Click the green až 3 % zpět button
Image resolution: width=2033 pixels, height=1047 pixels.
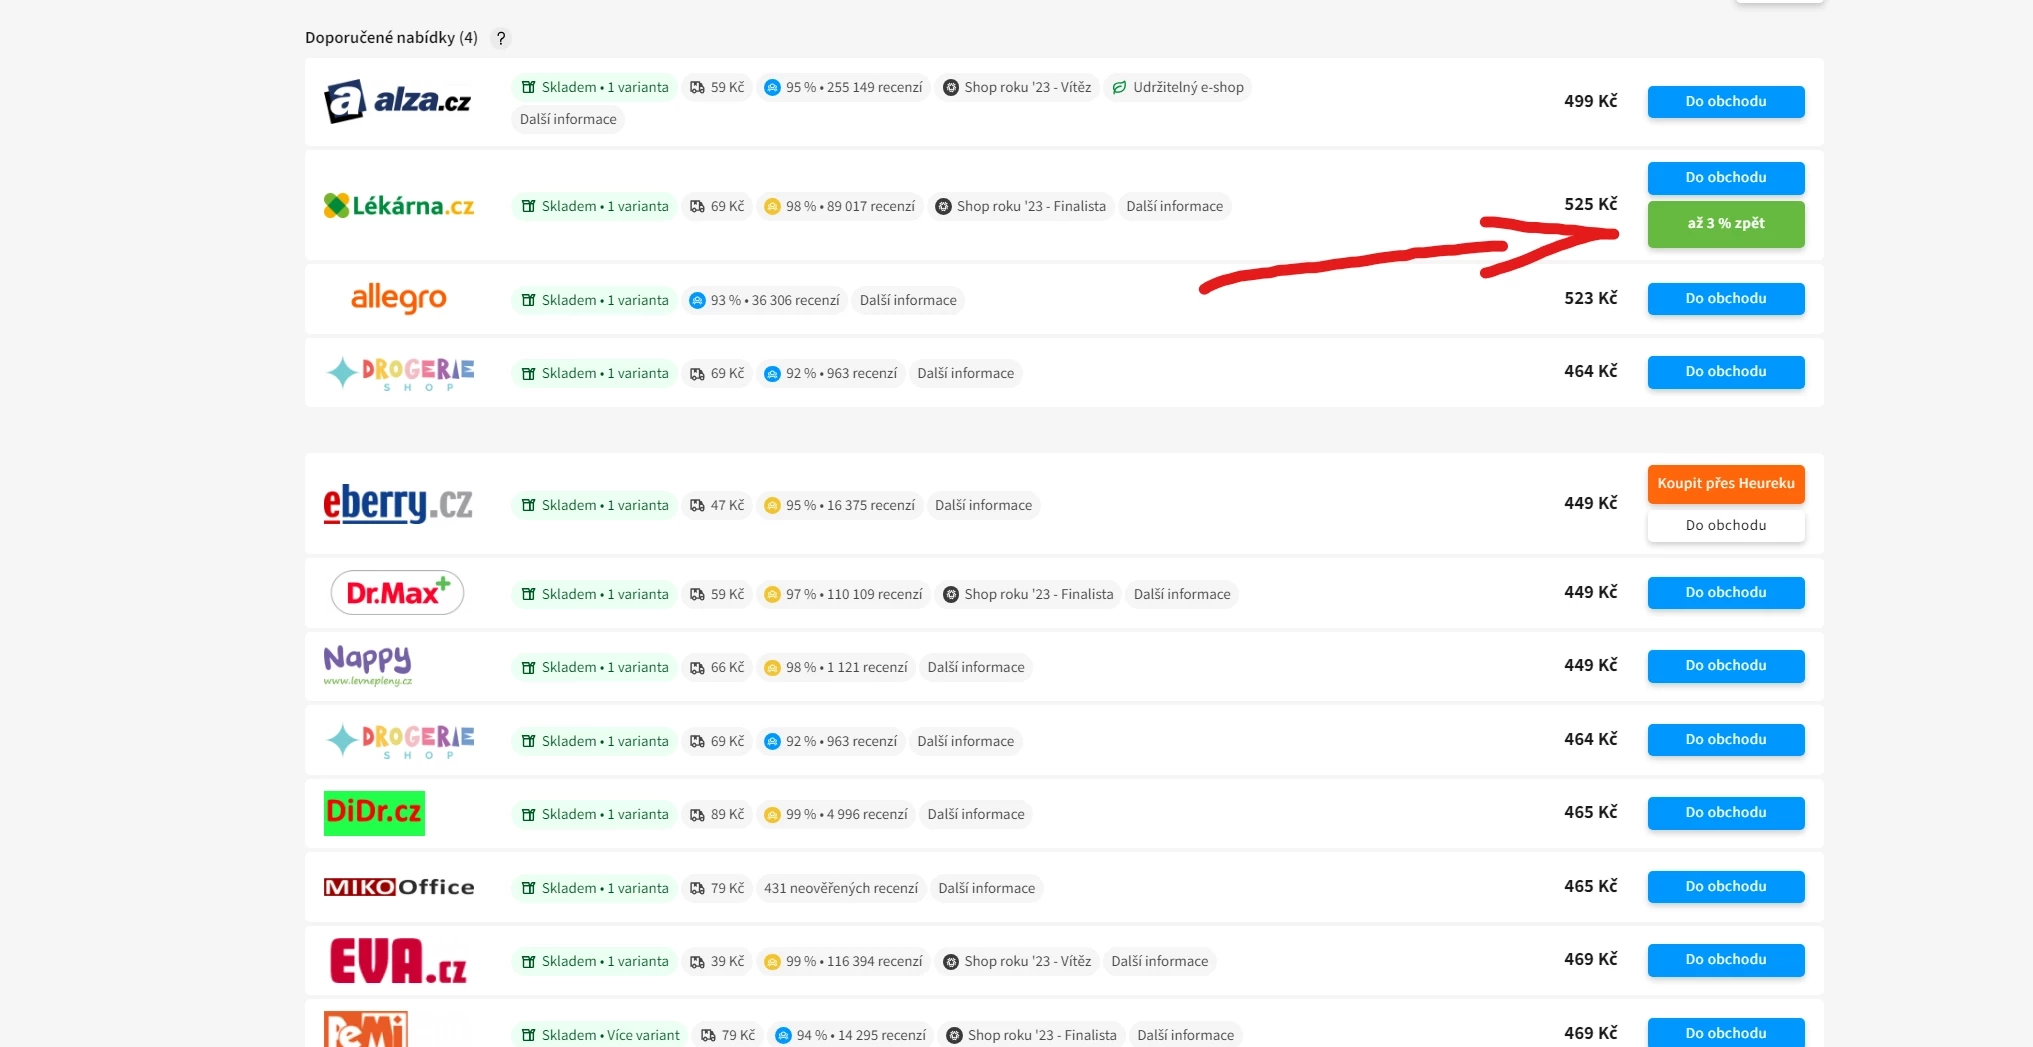click(1726, 224)
